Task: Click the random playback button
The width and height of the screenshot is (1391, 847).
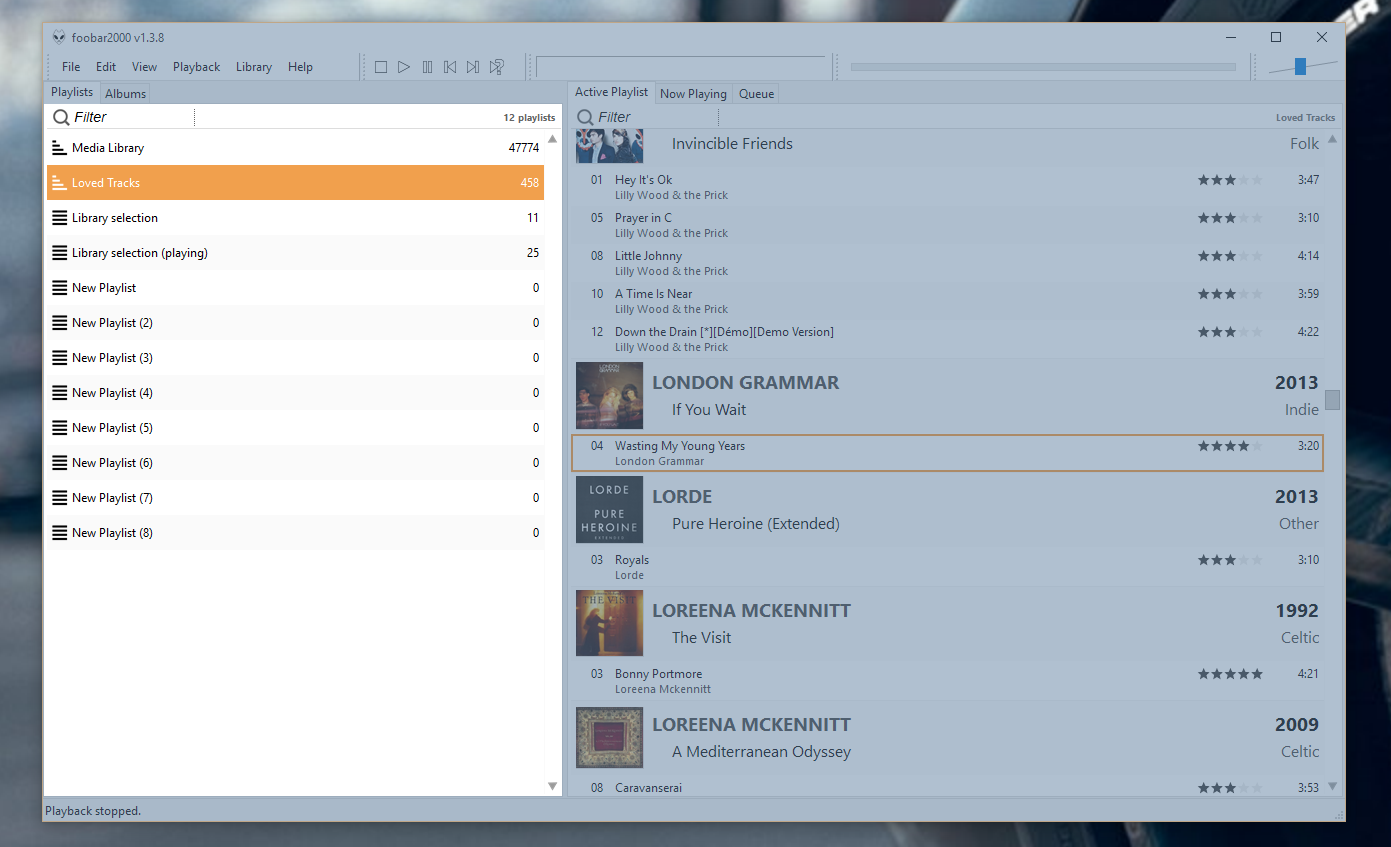Action: pos(496,67)
